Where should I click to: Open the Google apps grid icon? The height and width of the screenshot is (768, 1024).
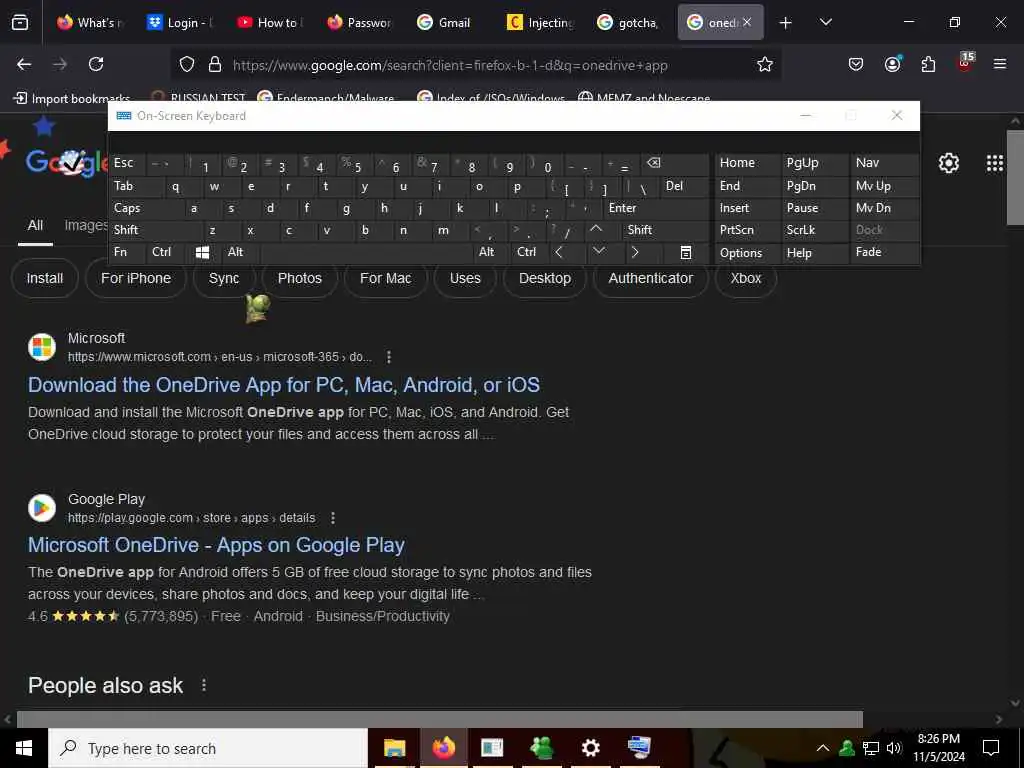[x=995, y=163]
